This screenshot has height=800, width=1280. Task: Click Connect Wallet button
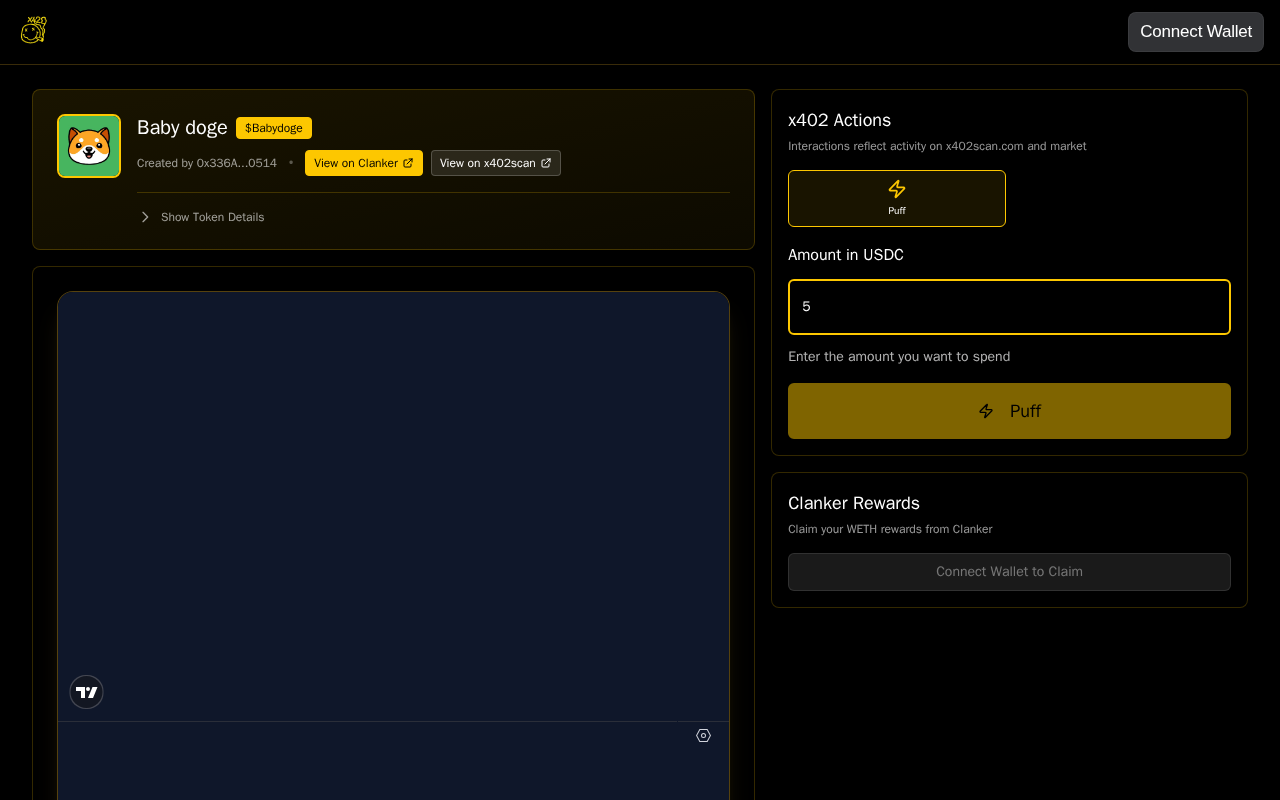pos(1196,32)
